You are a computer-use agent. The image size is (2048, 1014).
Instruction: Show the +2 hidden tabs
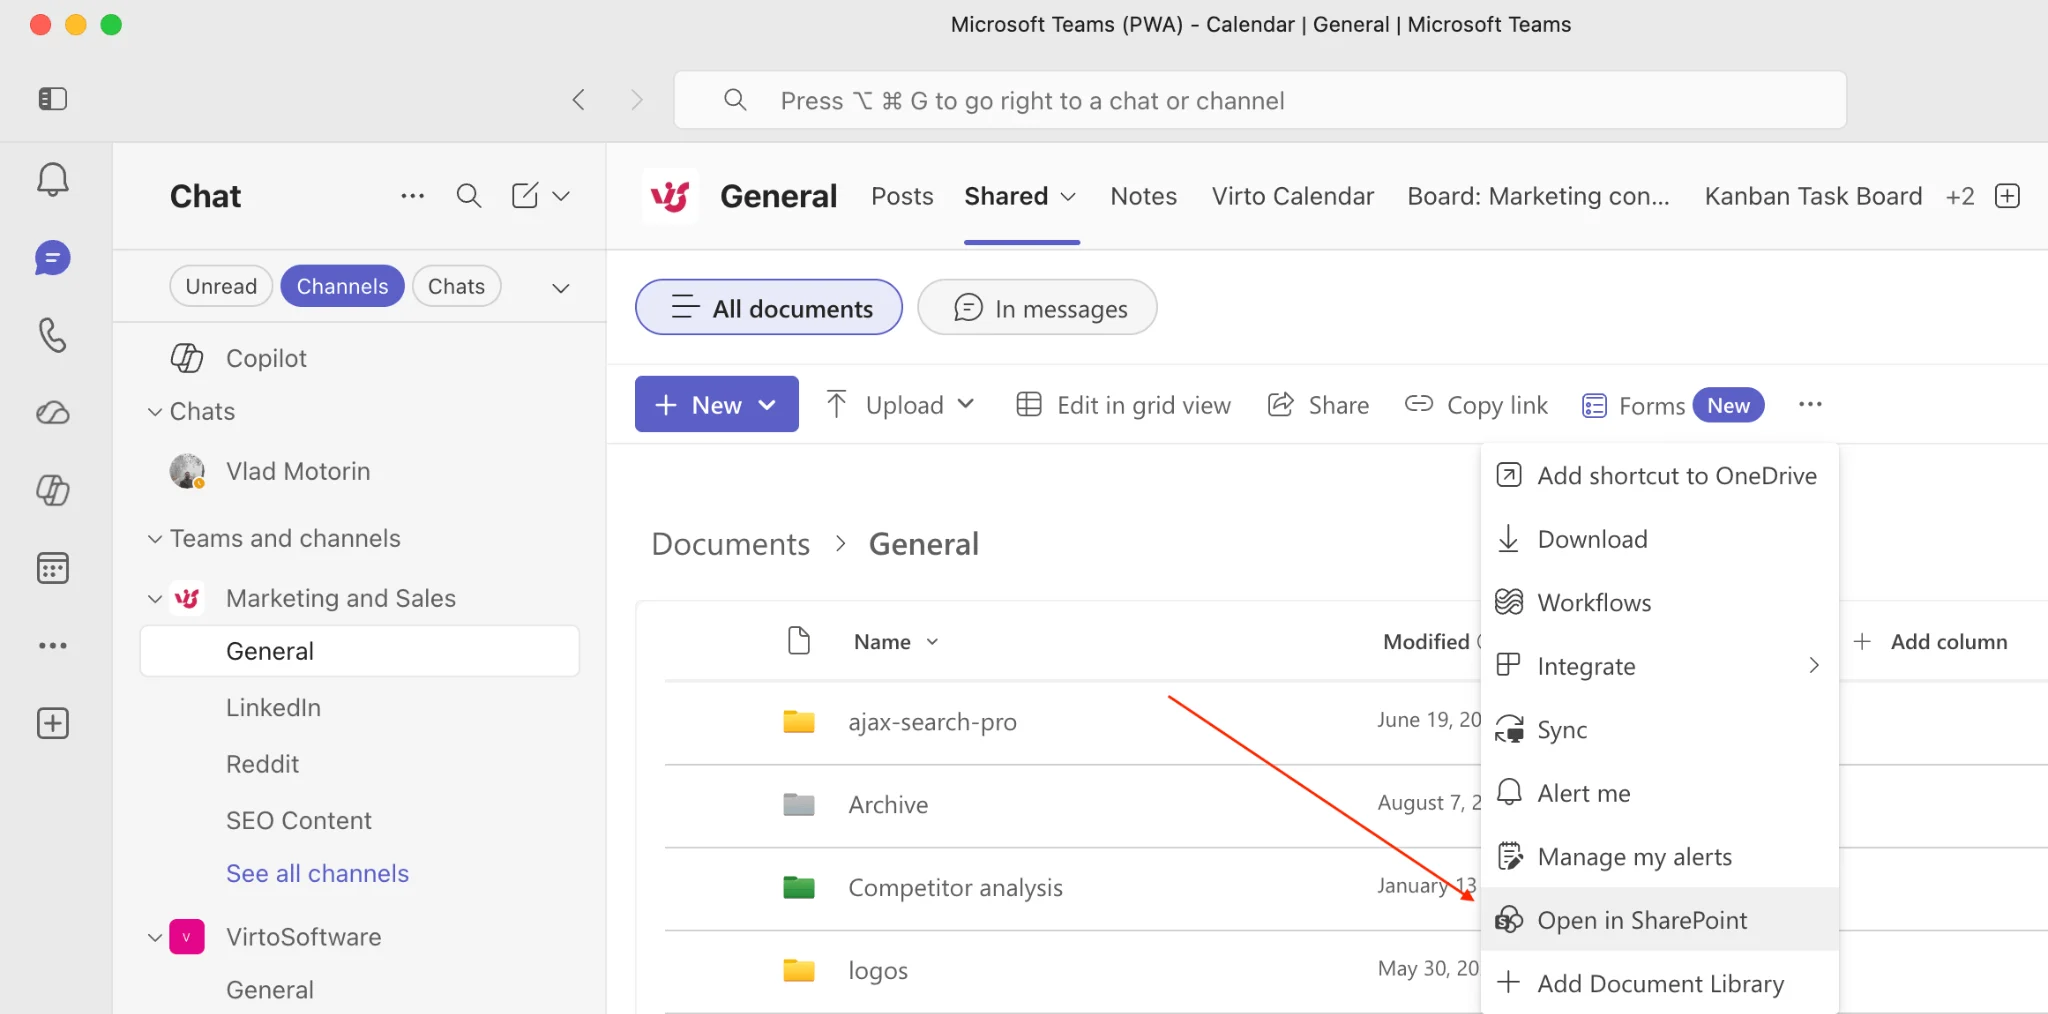(x=1960, y=196)
